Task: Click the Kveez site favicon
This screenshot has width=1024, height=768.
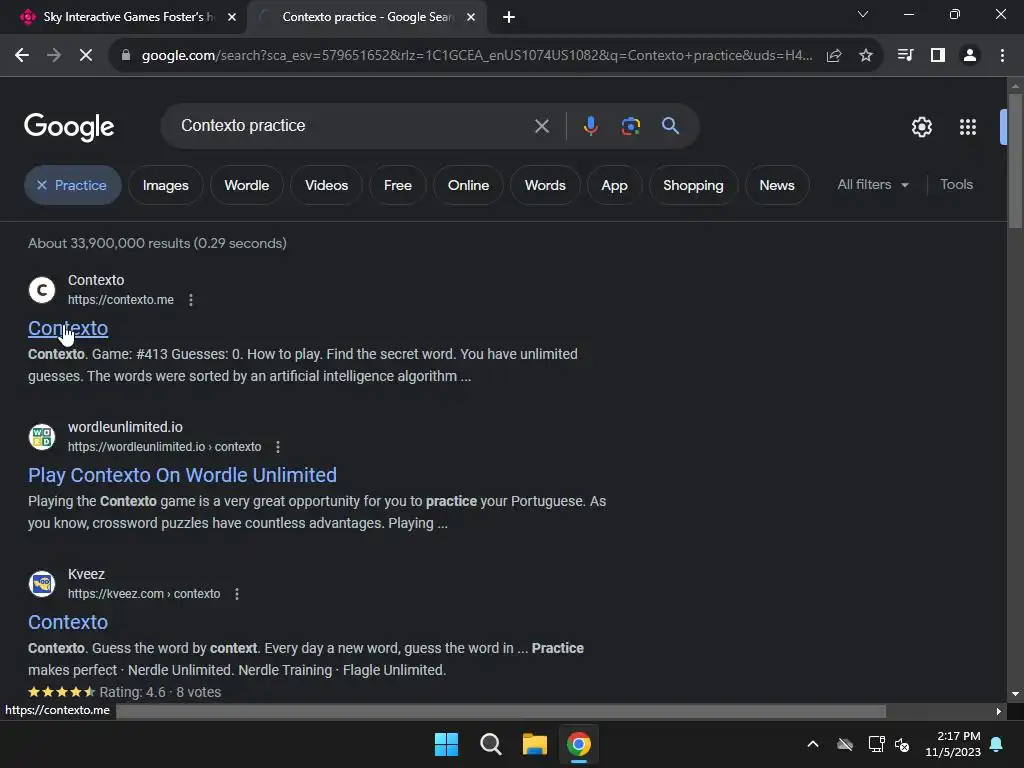Action: point(42,584)
